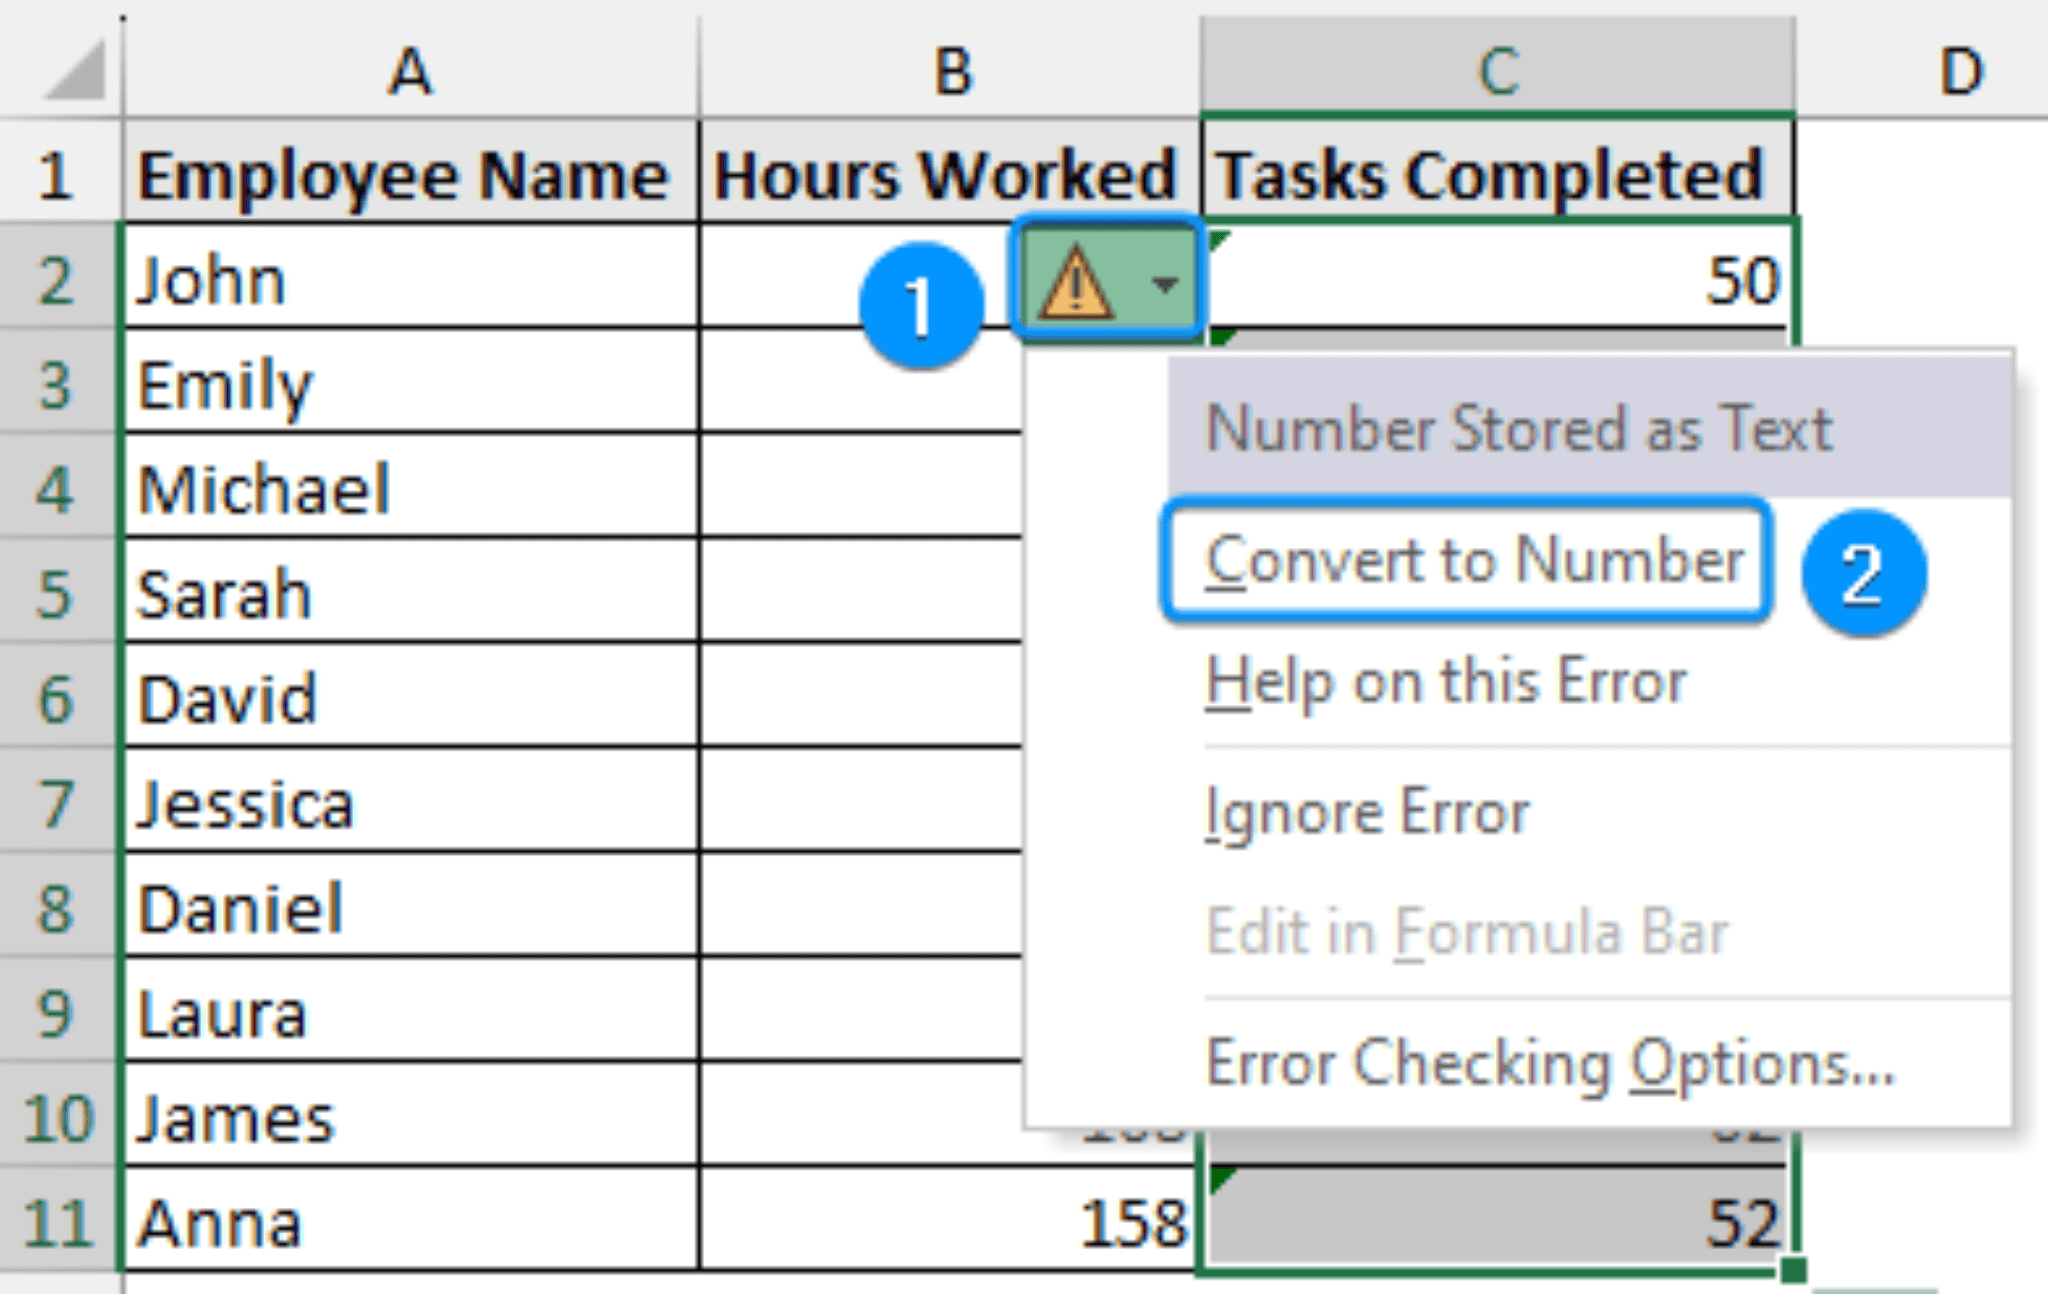This screenshot has width=2048, height=1294.
Task: Select column header D
Action: (x=1960, y=67)
